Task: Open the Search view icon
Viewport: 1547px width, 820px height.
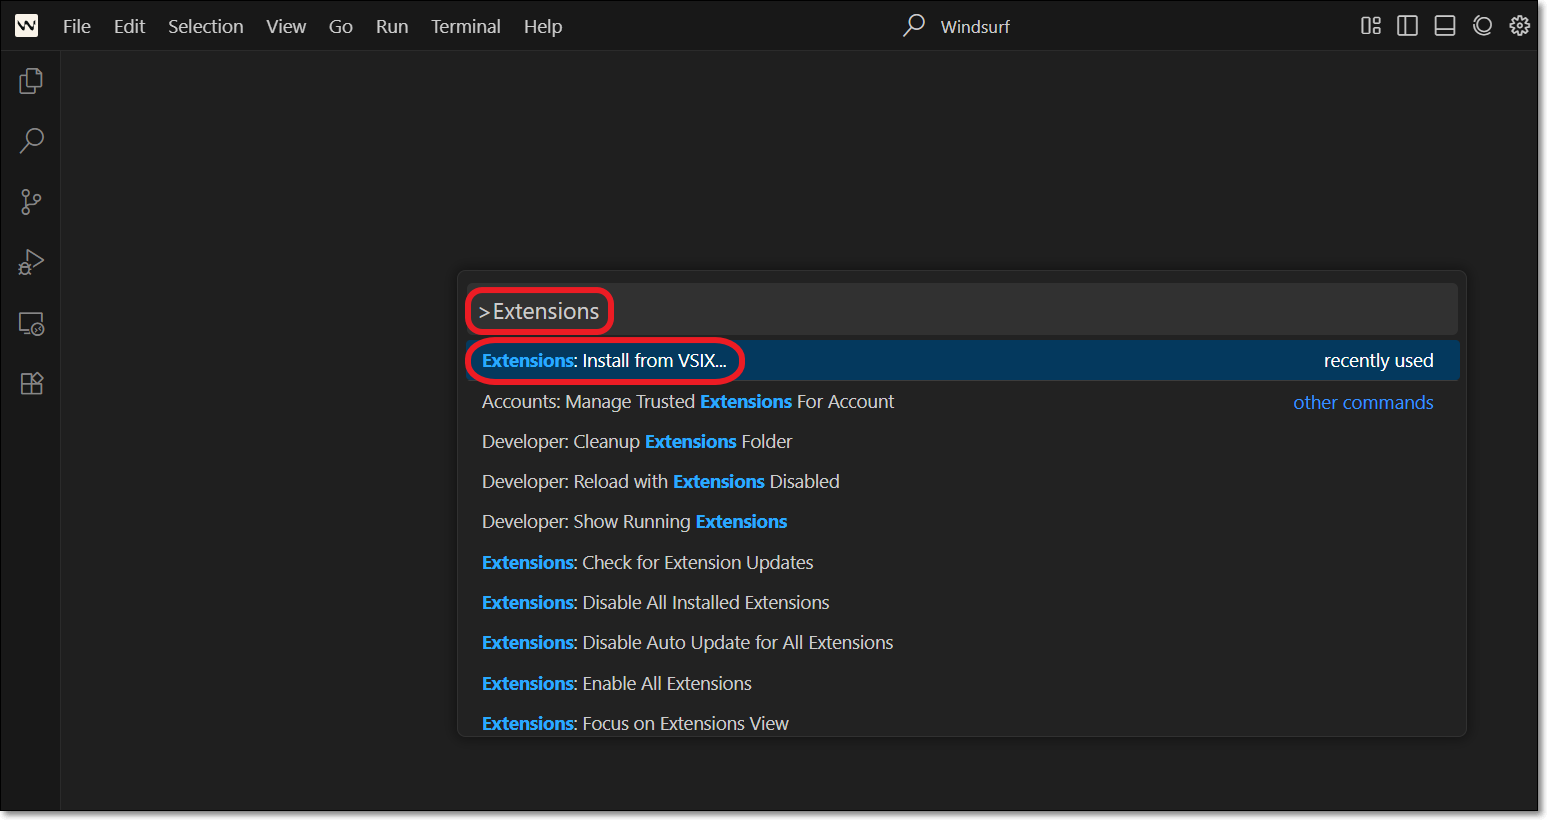Action: pos(31,141)
